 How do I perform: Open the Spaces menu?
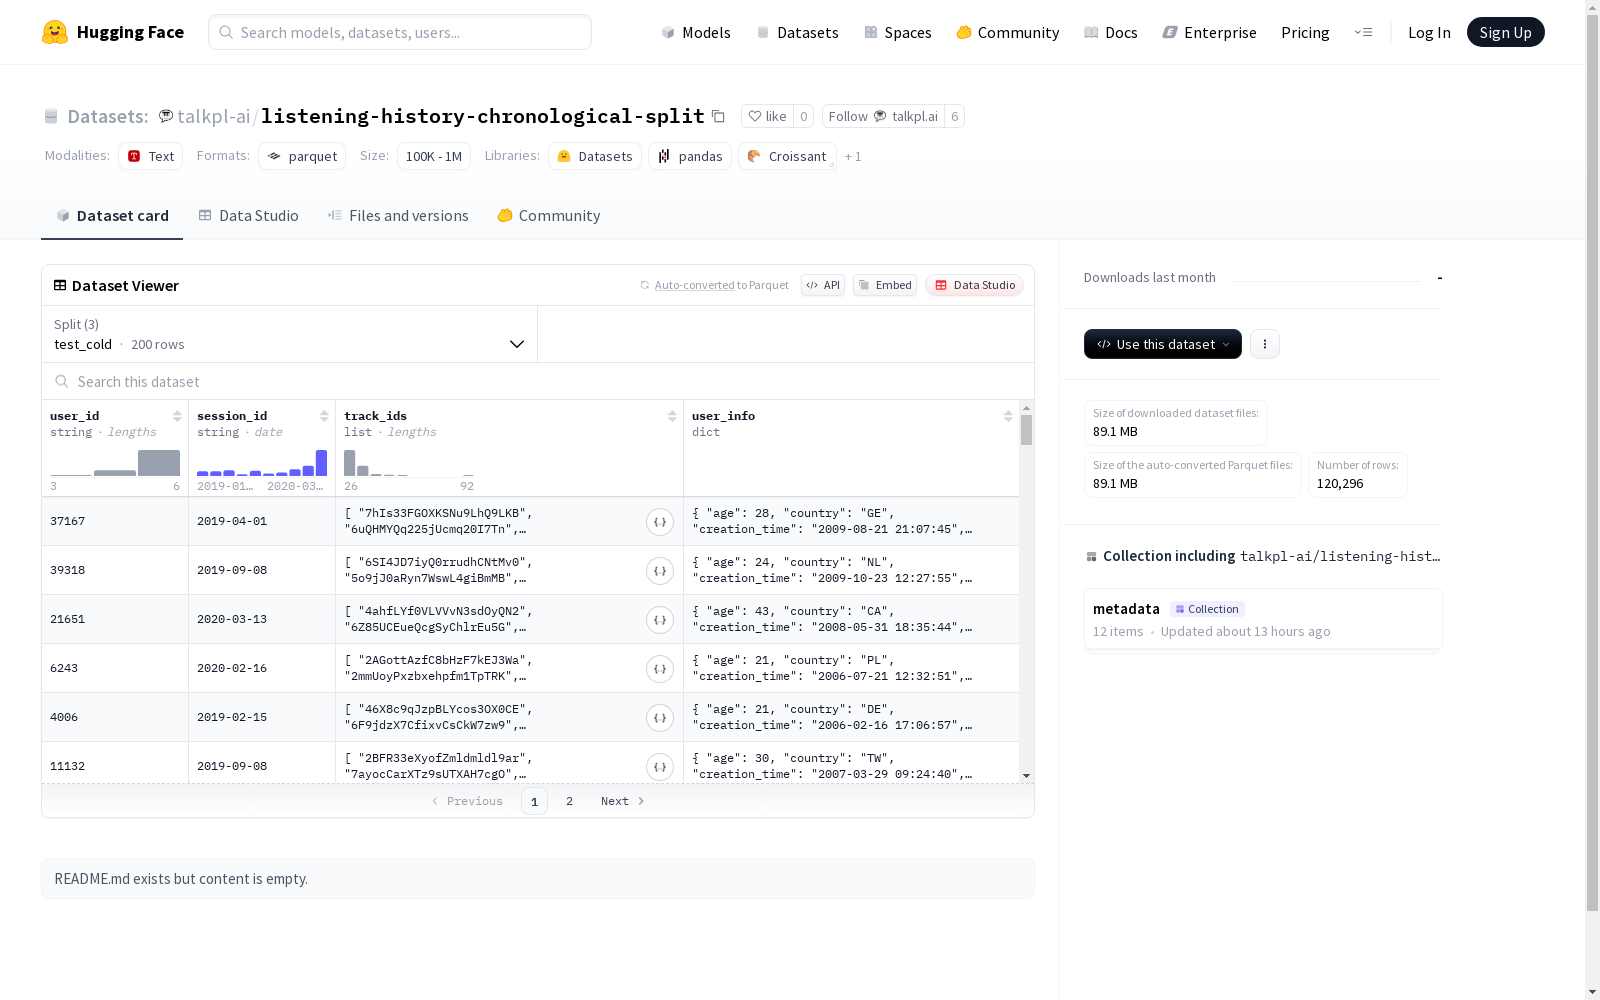pos(898,32)
